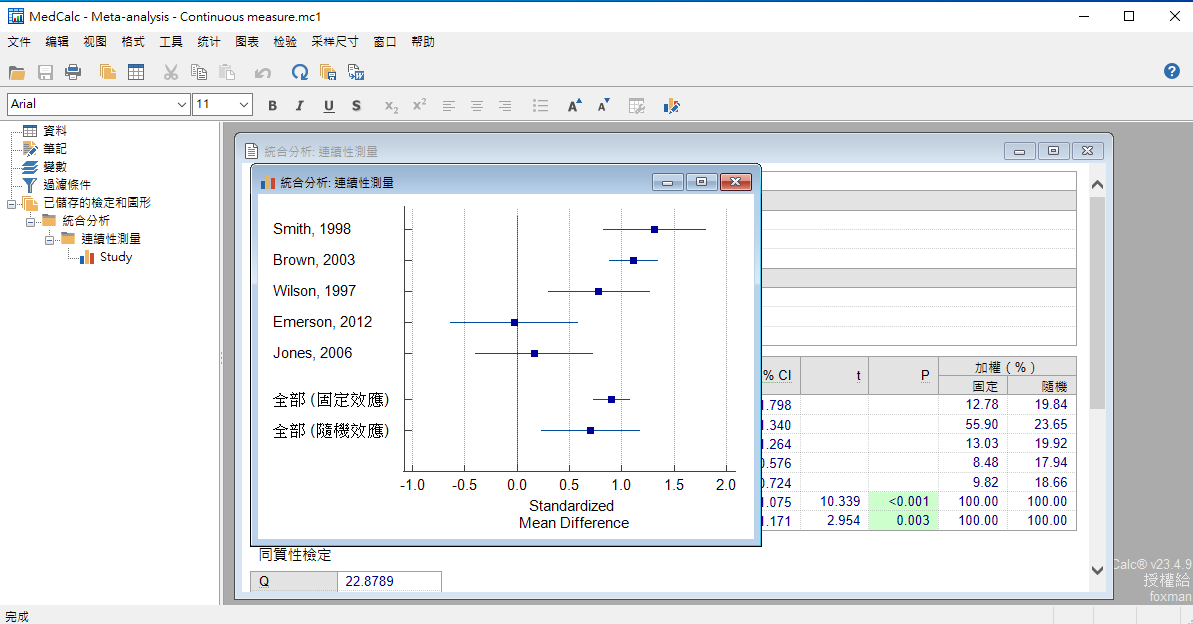The height and width of the screenshot is (624, 1193).
Task: Click the Q value cell 22.8789
Action: coord(390,581)
